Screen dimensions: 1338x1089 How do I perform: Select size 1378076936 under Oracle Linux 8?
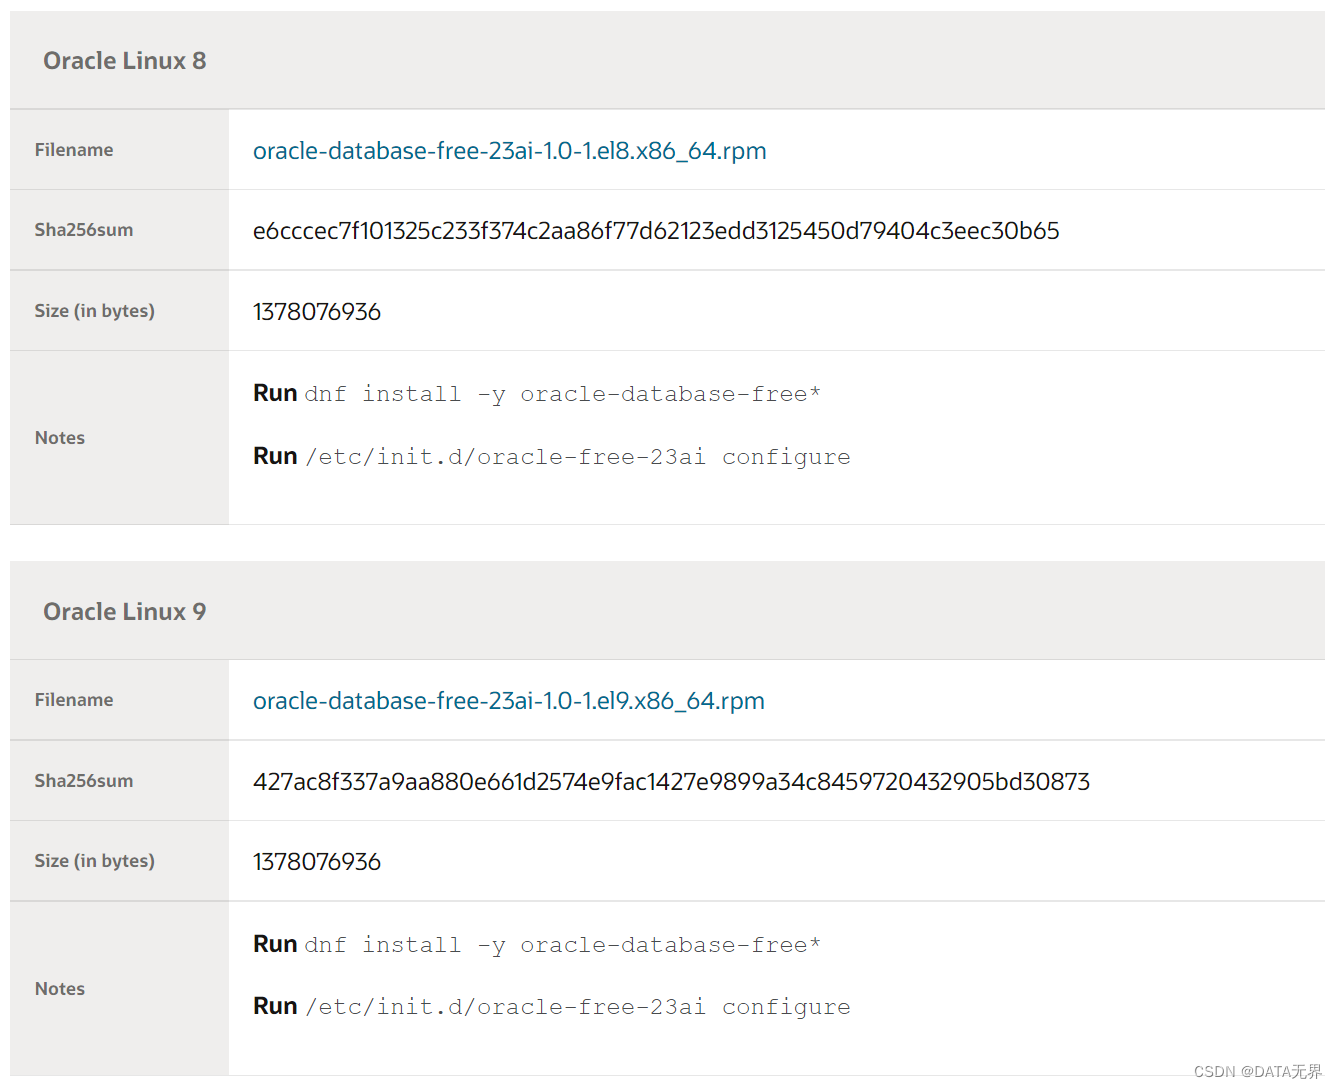coord(317,312)
